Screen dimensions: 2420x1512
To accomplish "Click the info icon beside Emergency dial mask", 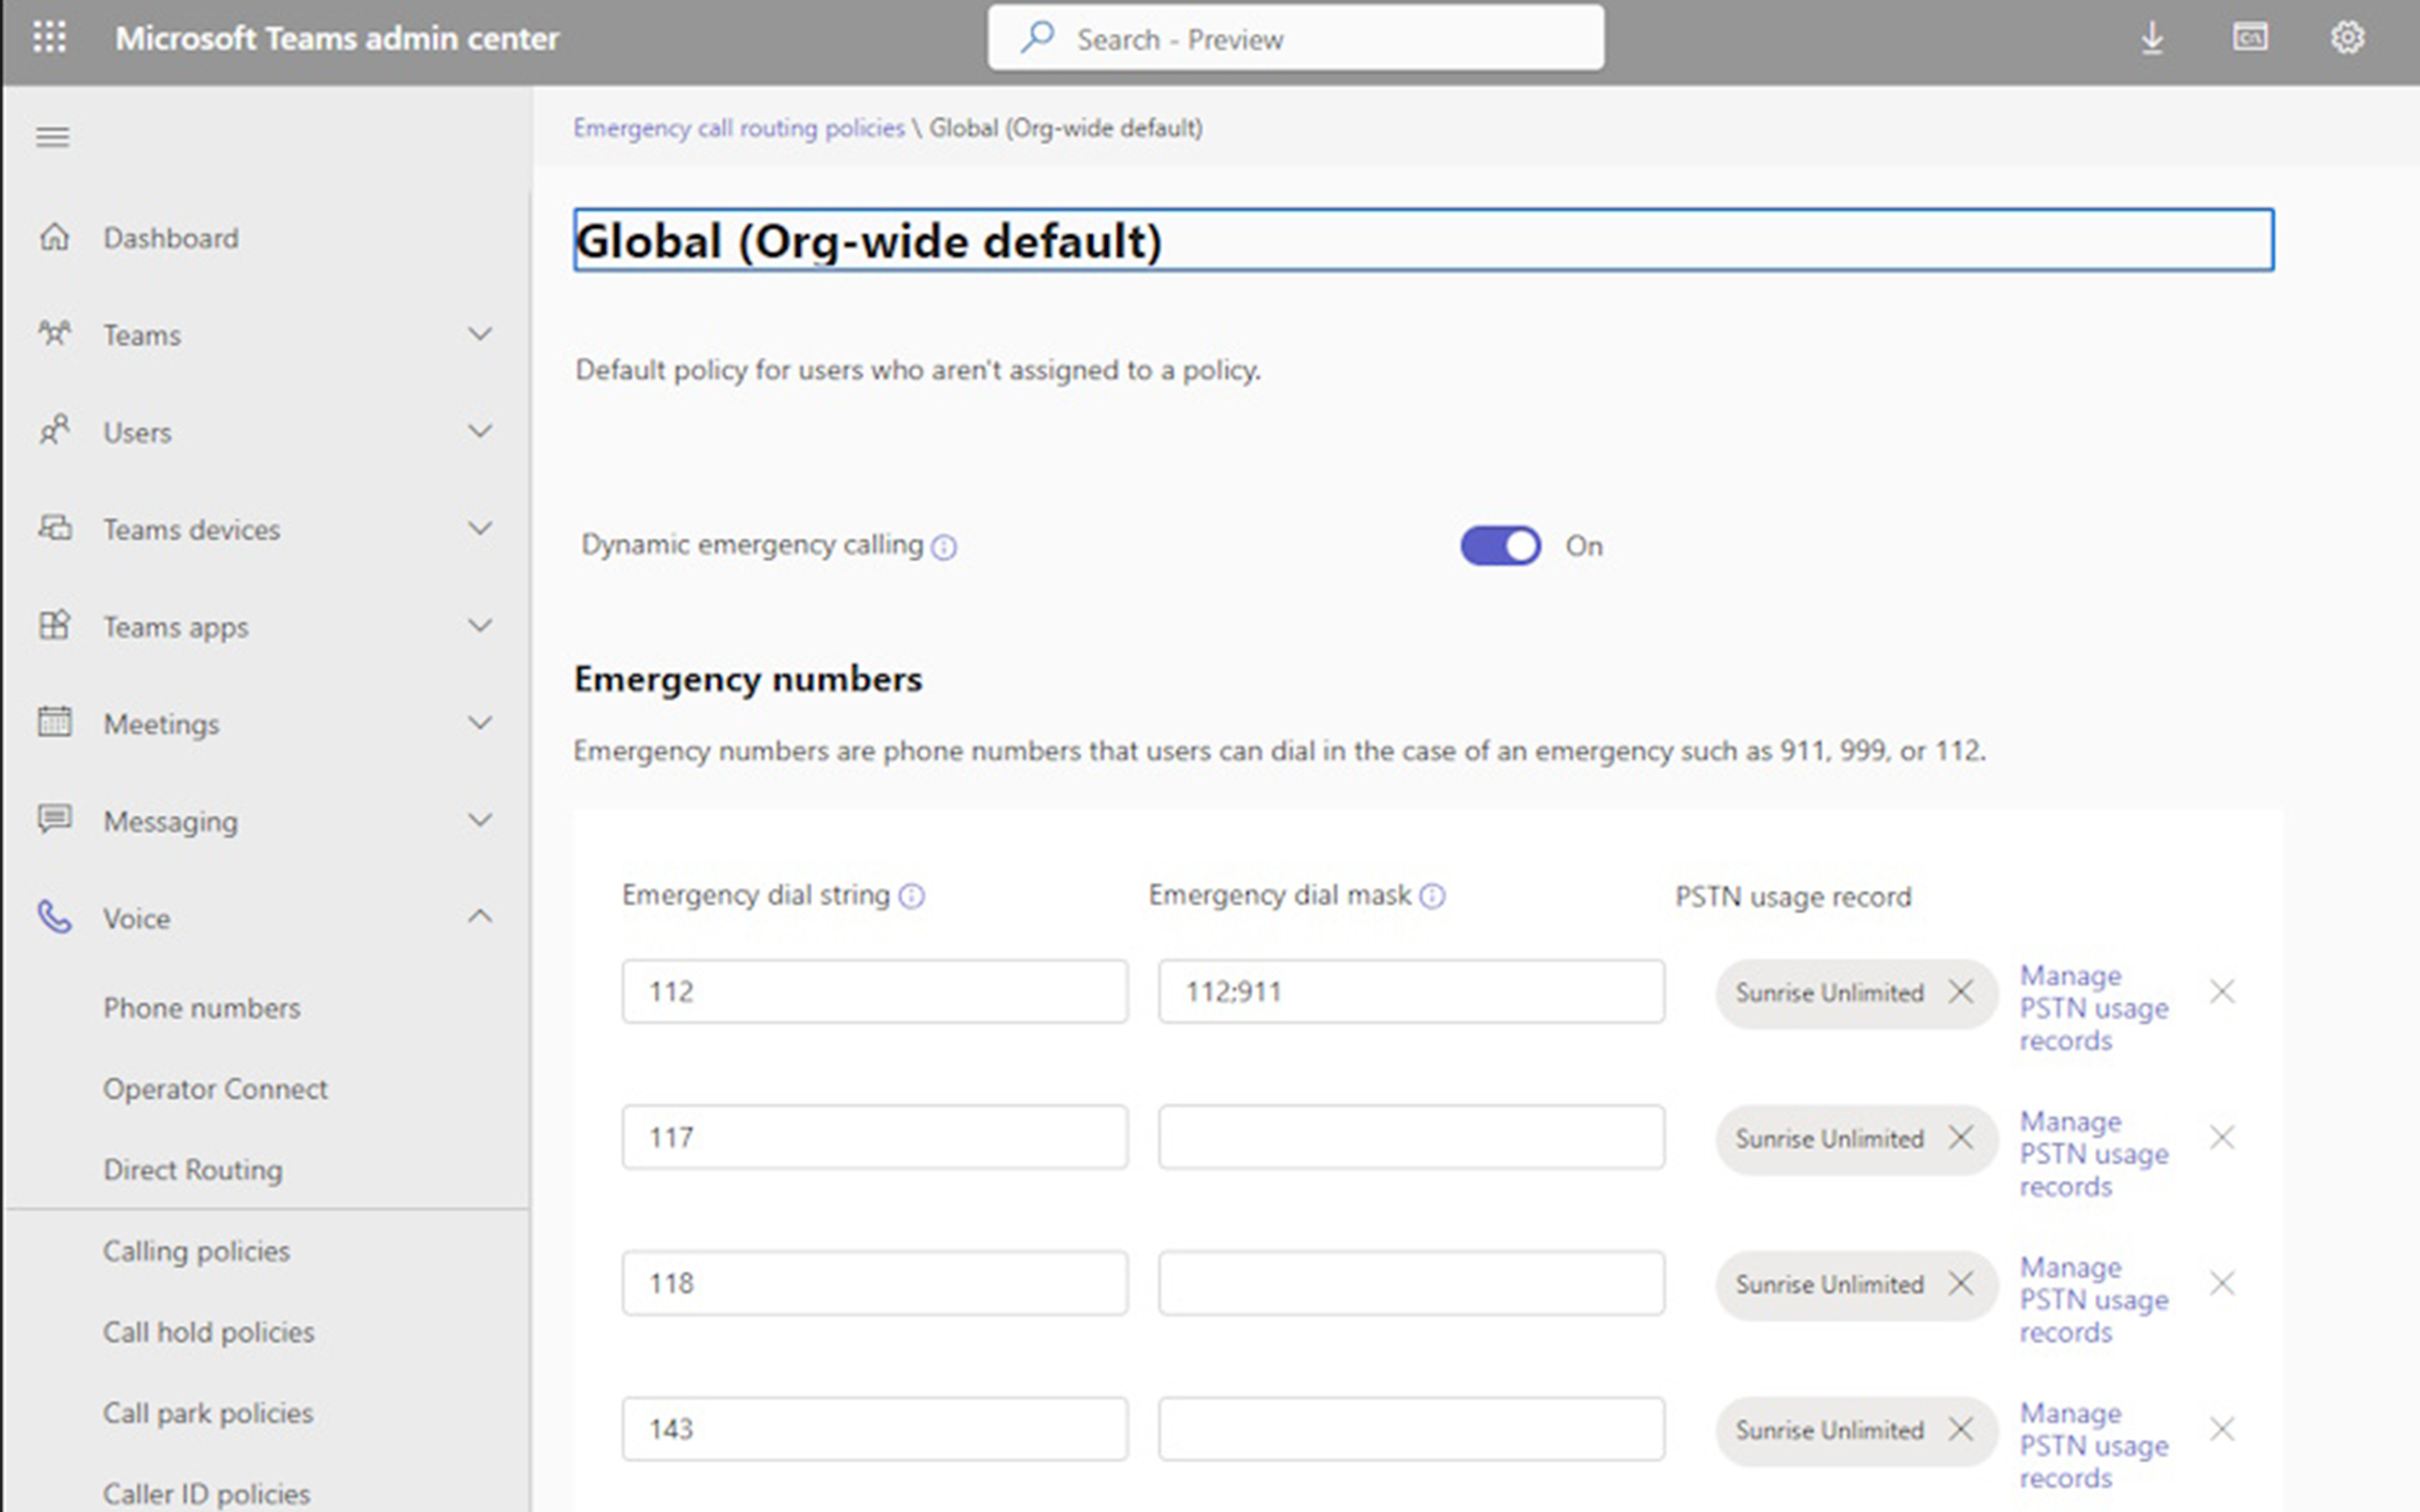I will click(1435, 896).
